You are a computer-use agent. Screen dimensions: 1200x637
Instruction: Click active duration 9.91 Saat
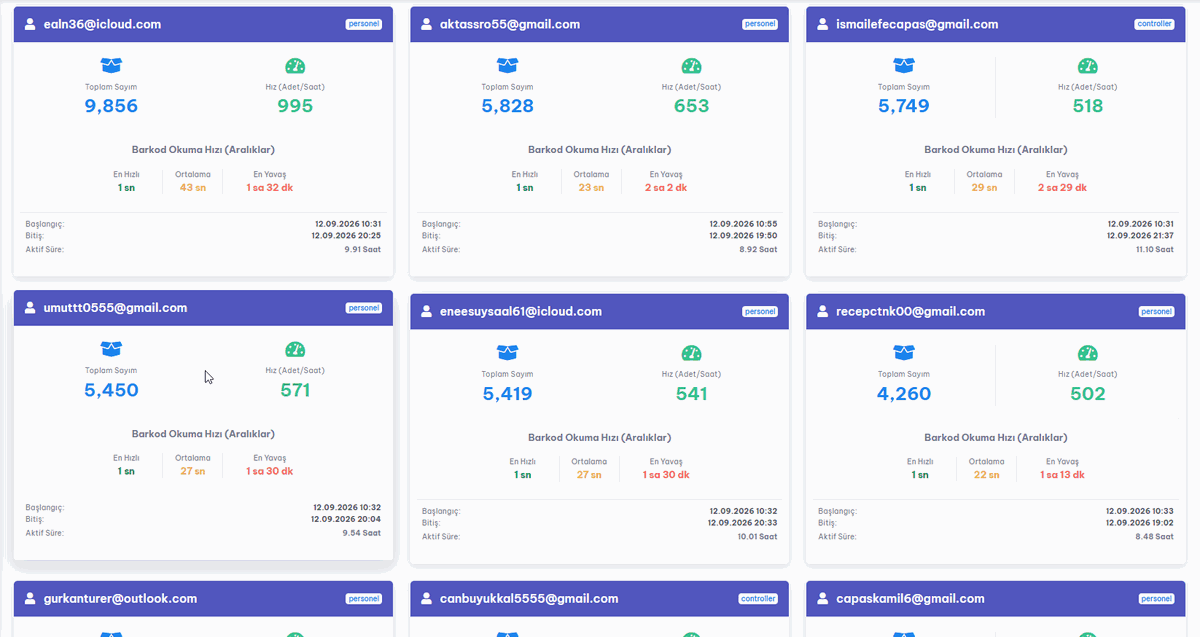click(x=362, y=249)
